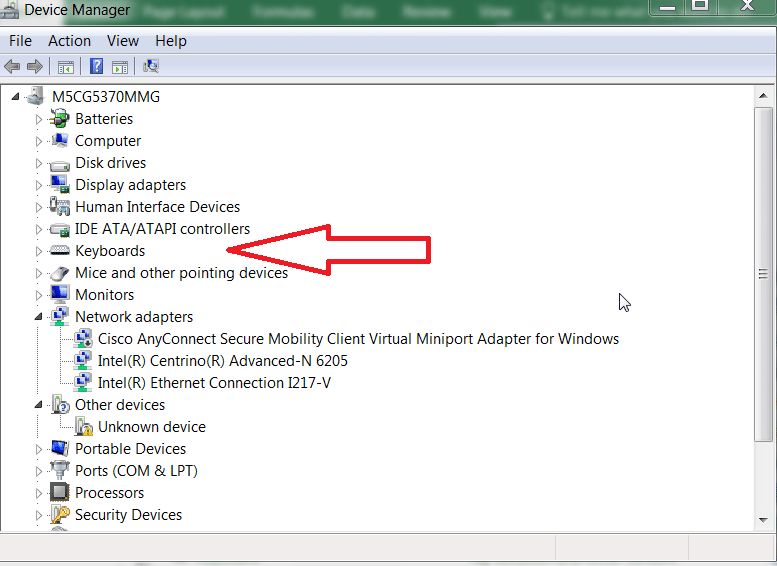Click the IDE ATA/ATAPI controllers icon
The width and height of the screenshot is (777, 566).
pos(59,230)
